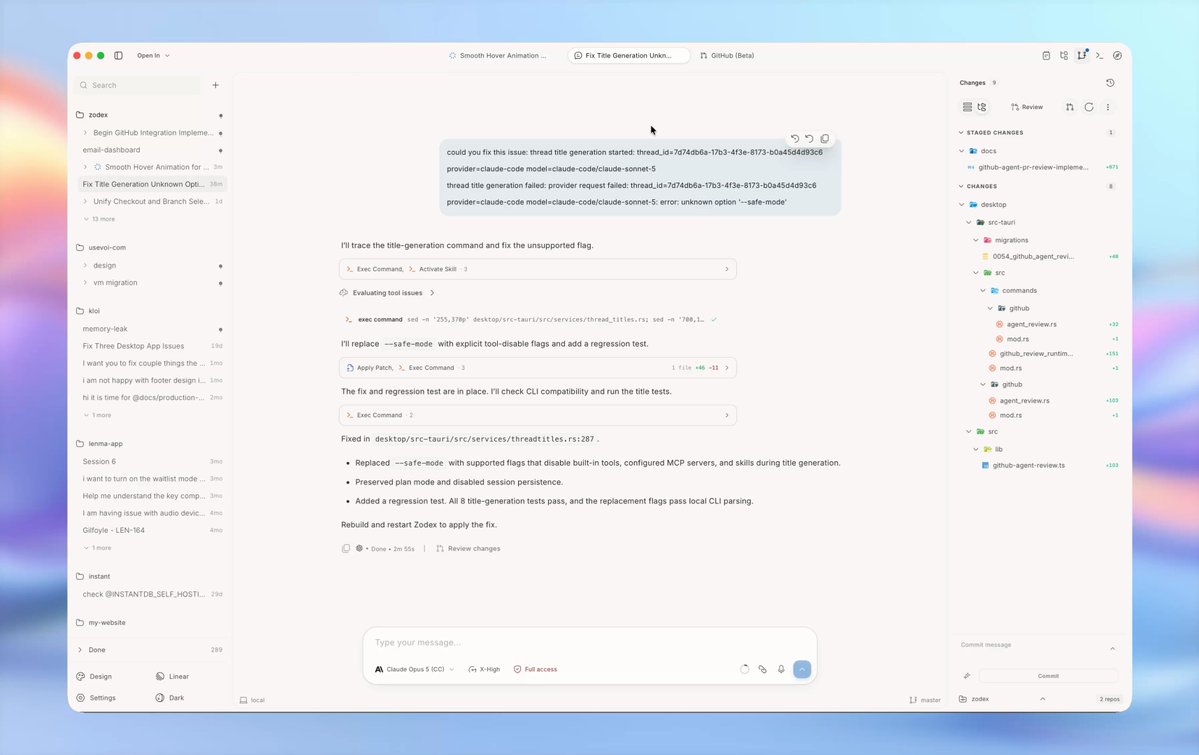Open the GitHub (Beta) tab
This screenshot has width=1199, height=755.
click(726, 55)
